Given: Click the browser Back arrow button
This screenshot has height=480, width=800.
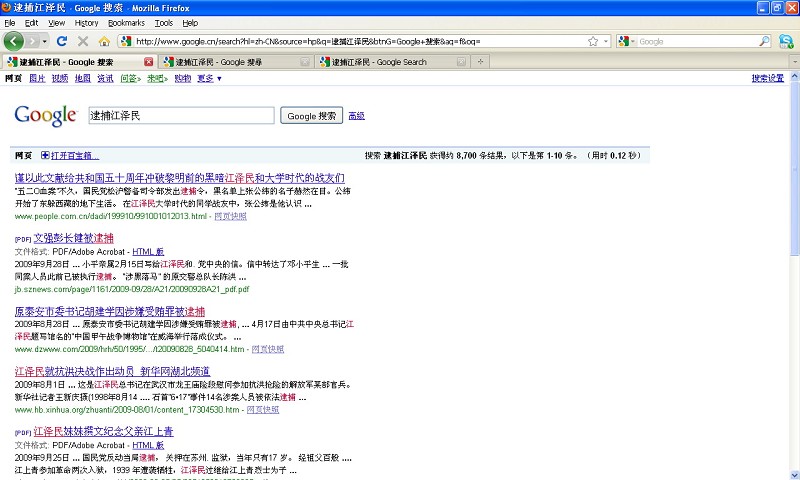Looking at the screenshot, I should click(x=14, y=41).
